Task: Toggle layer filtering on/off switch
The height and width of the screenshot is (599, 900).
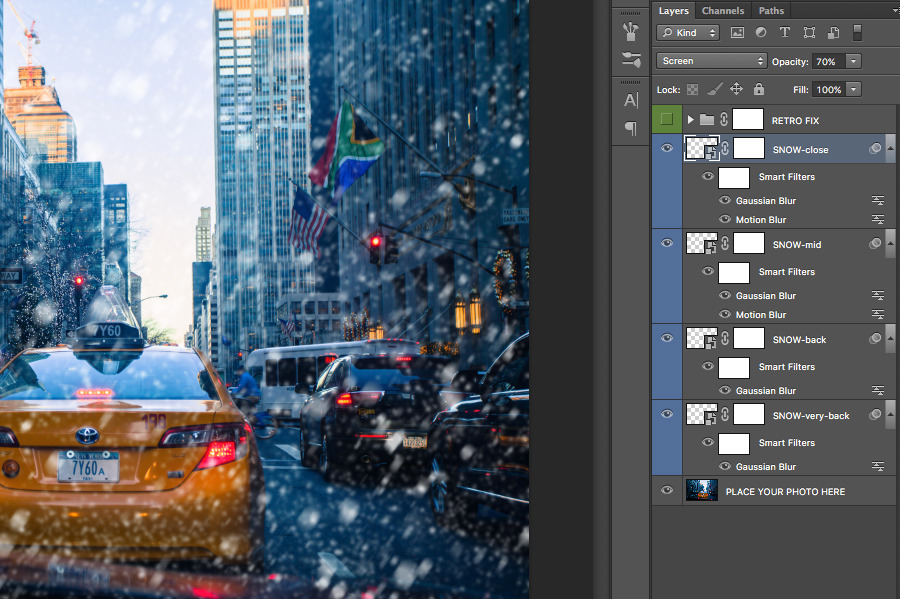Action: 857,33
